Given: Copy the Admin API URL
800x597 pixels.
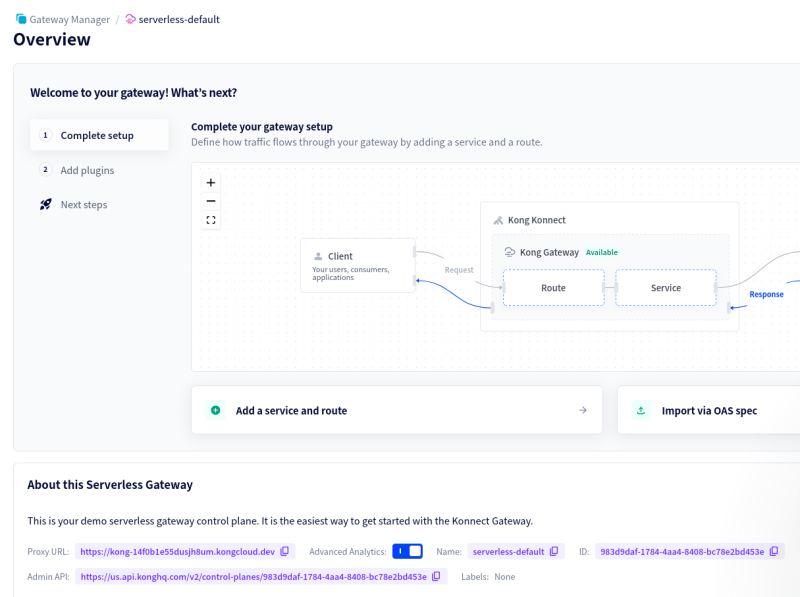Looking at the screenshot, I should (436, 576).
